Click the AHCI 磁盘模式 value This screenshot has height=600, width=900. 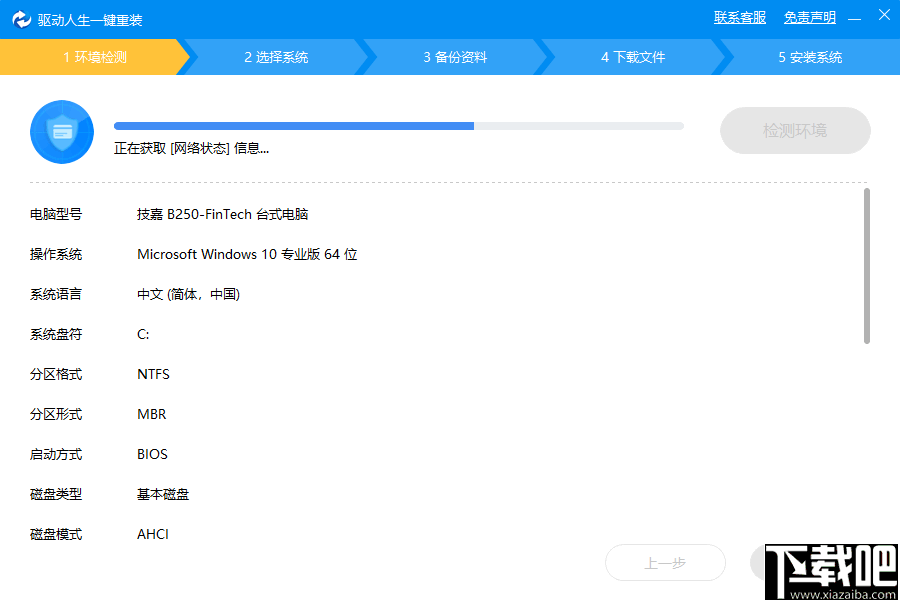point(153,534)
